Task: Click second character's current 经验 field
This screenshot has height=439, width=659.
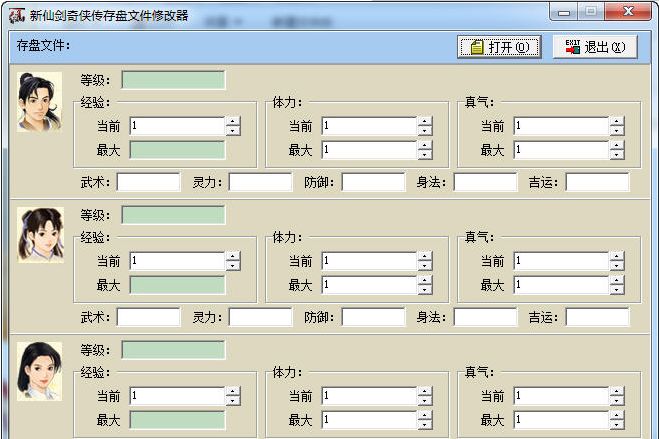Action: (177, 261)
